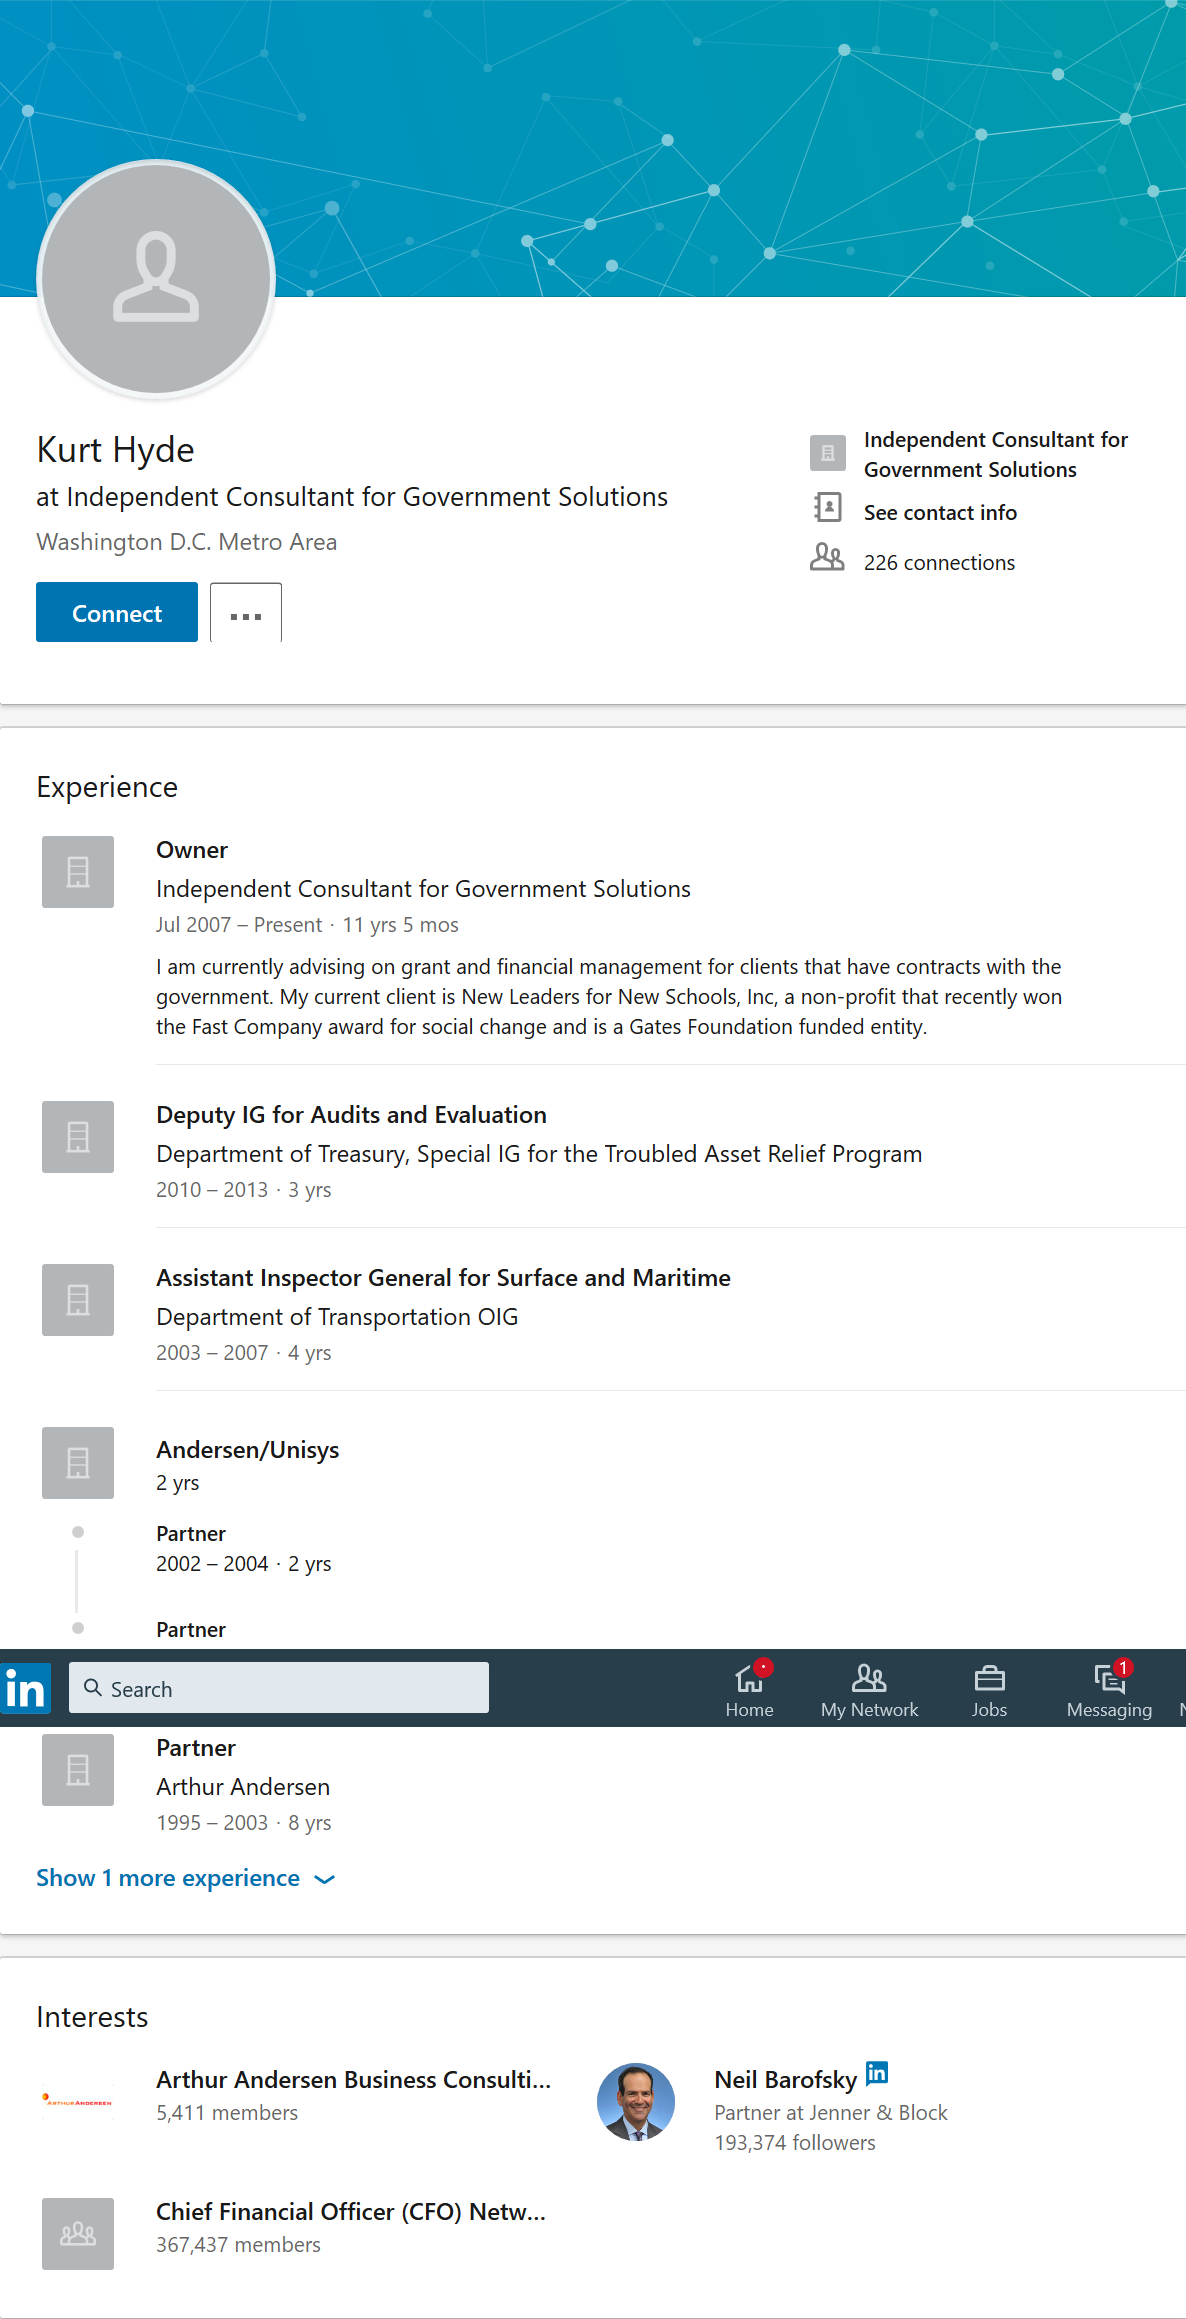
Task: Click the contact info address book icon
Action: 827,508
